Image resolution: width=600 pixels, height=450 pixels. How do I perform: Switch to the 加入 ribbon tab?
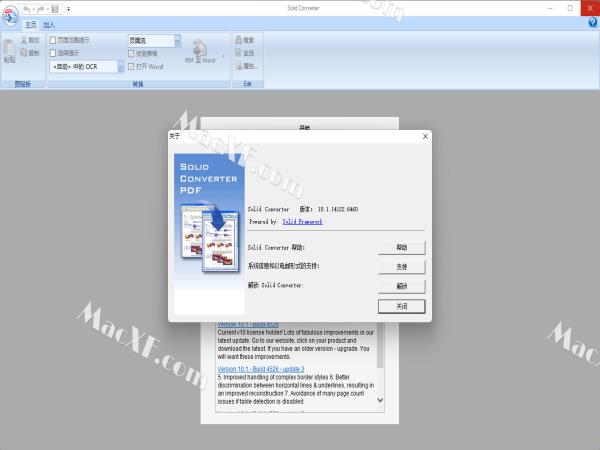pyautogui.click(x=49, y=25)
